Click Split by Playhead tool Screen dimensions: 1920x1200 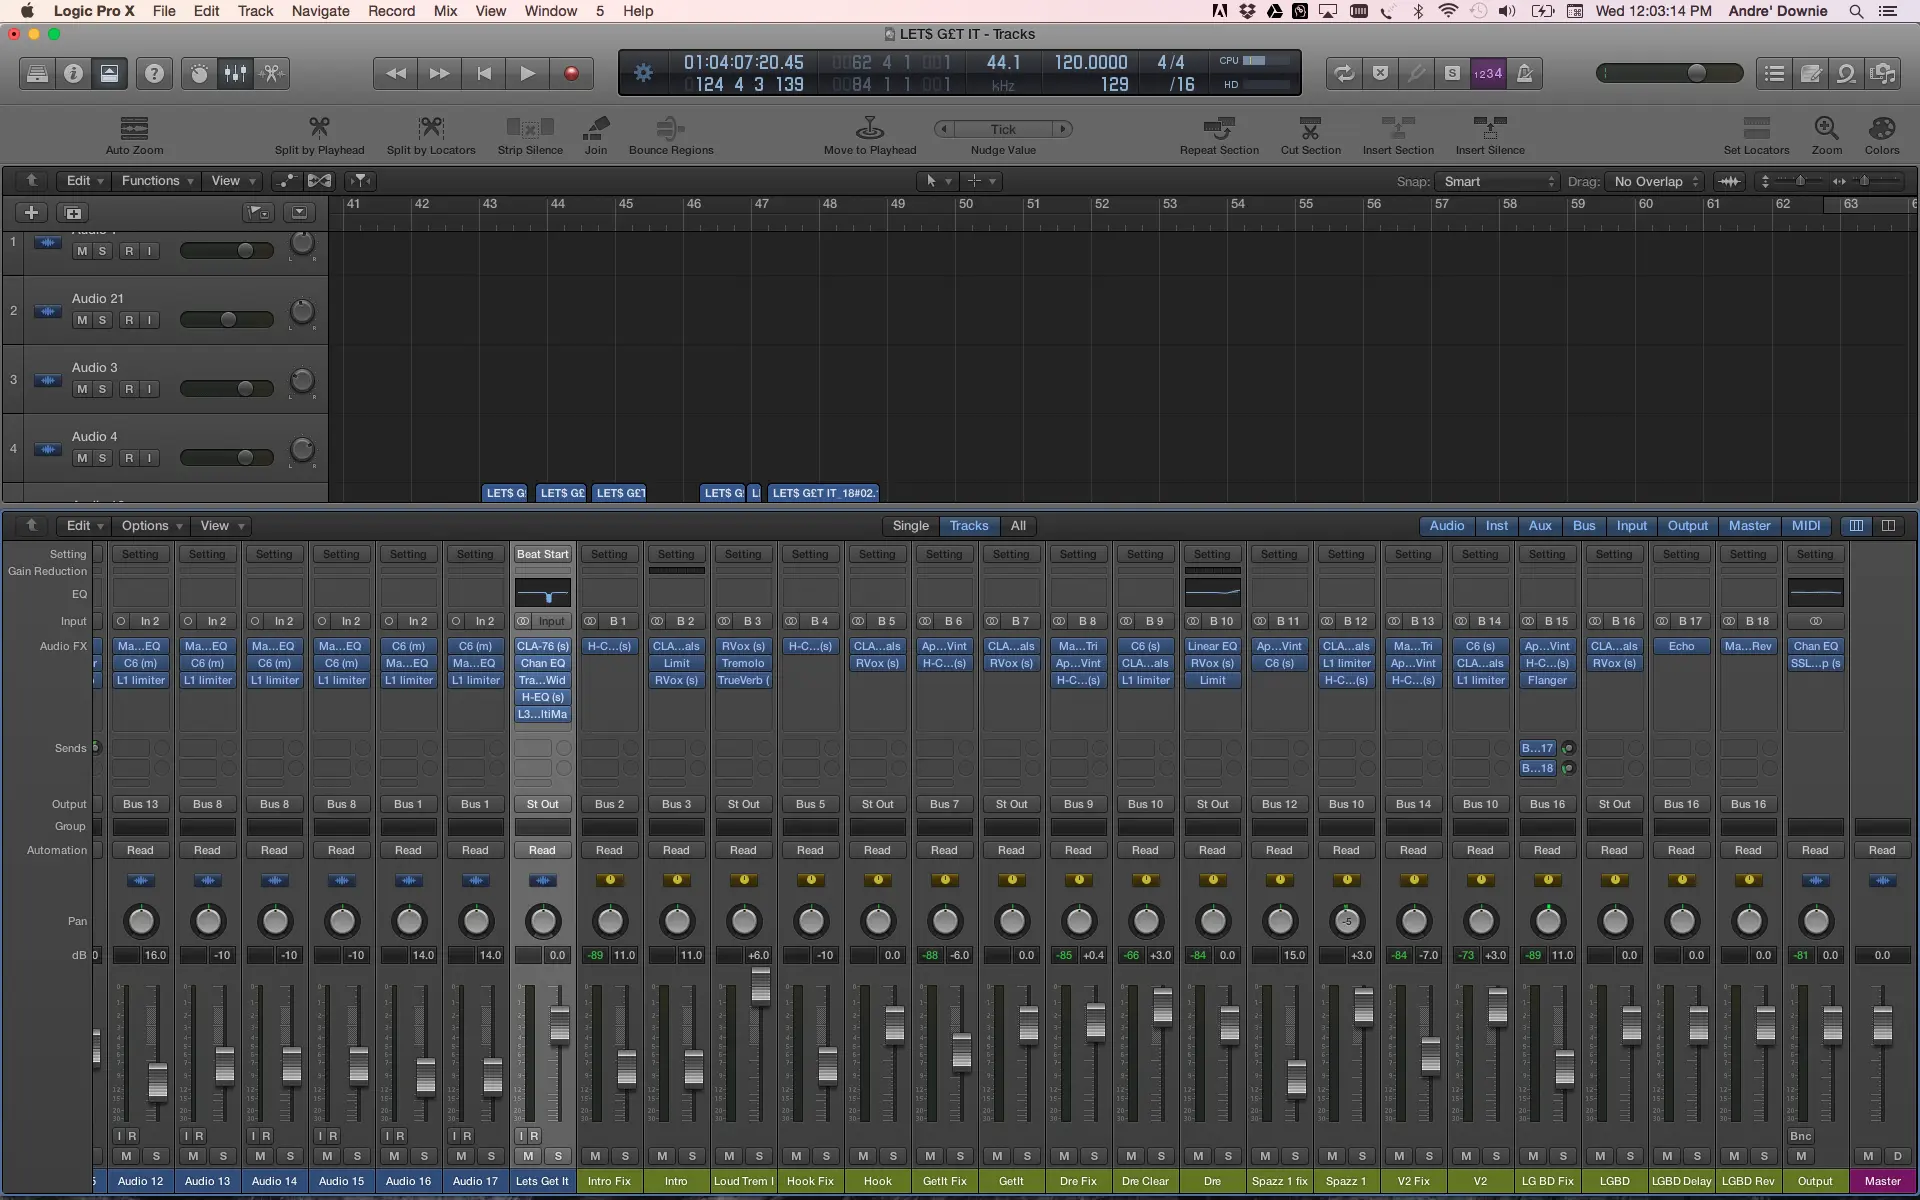coord(319,136)
